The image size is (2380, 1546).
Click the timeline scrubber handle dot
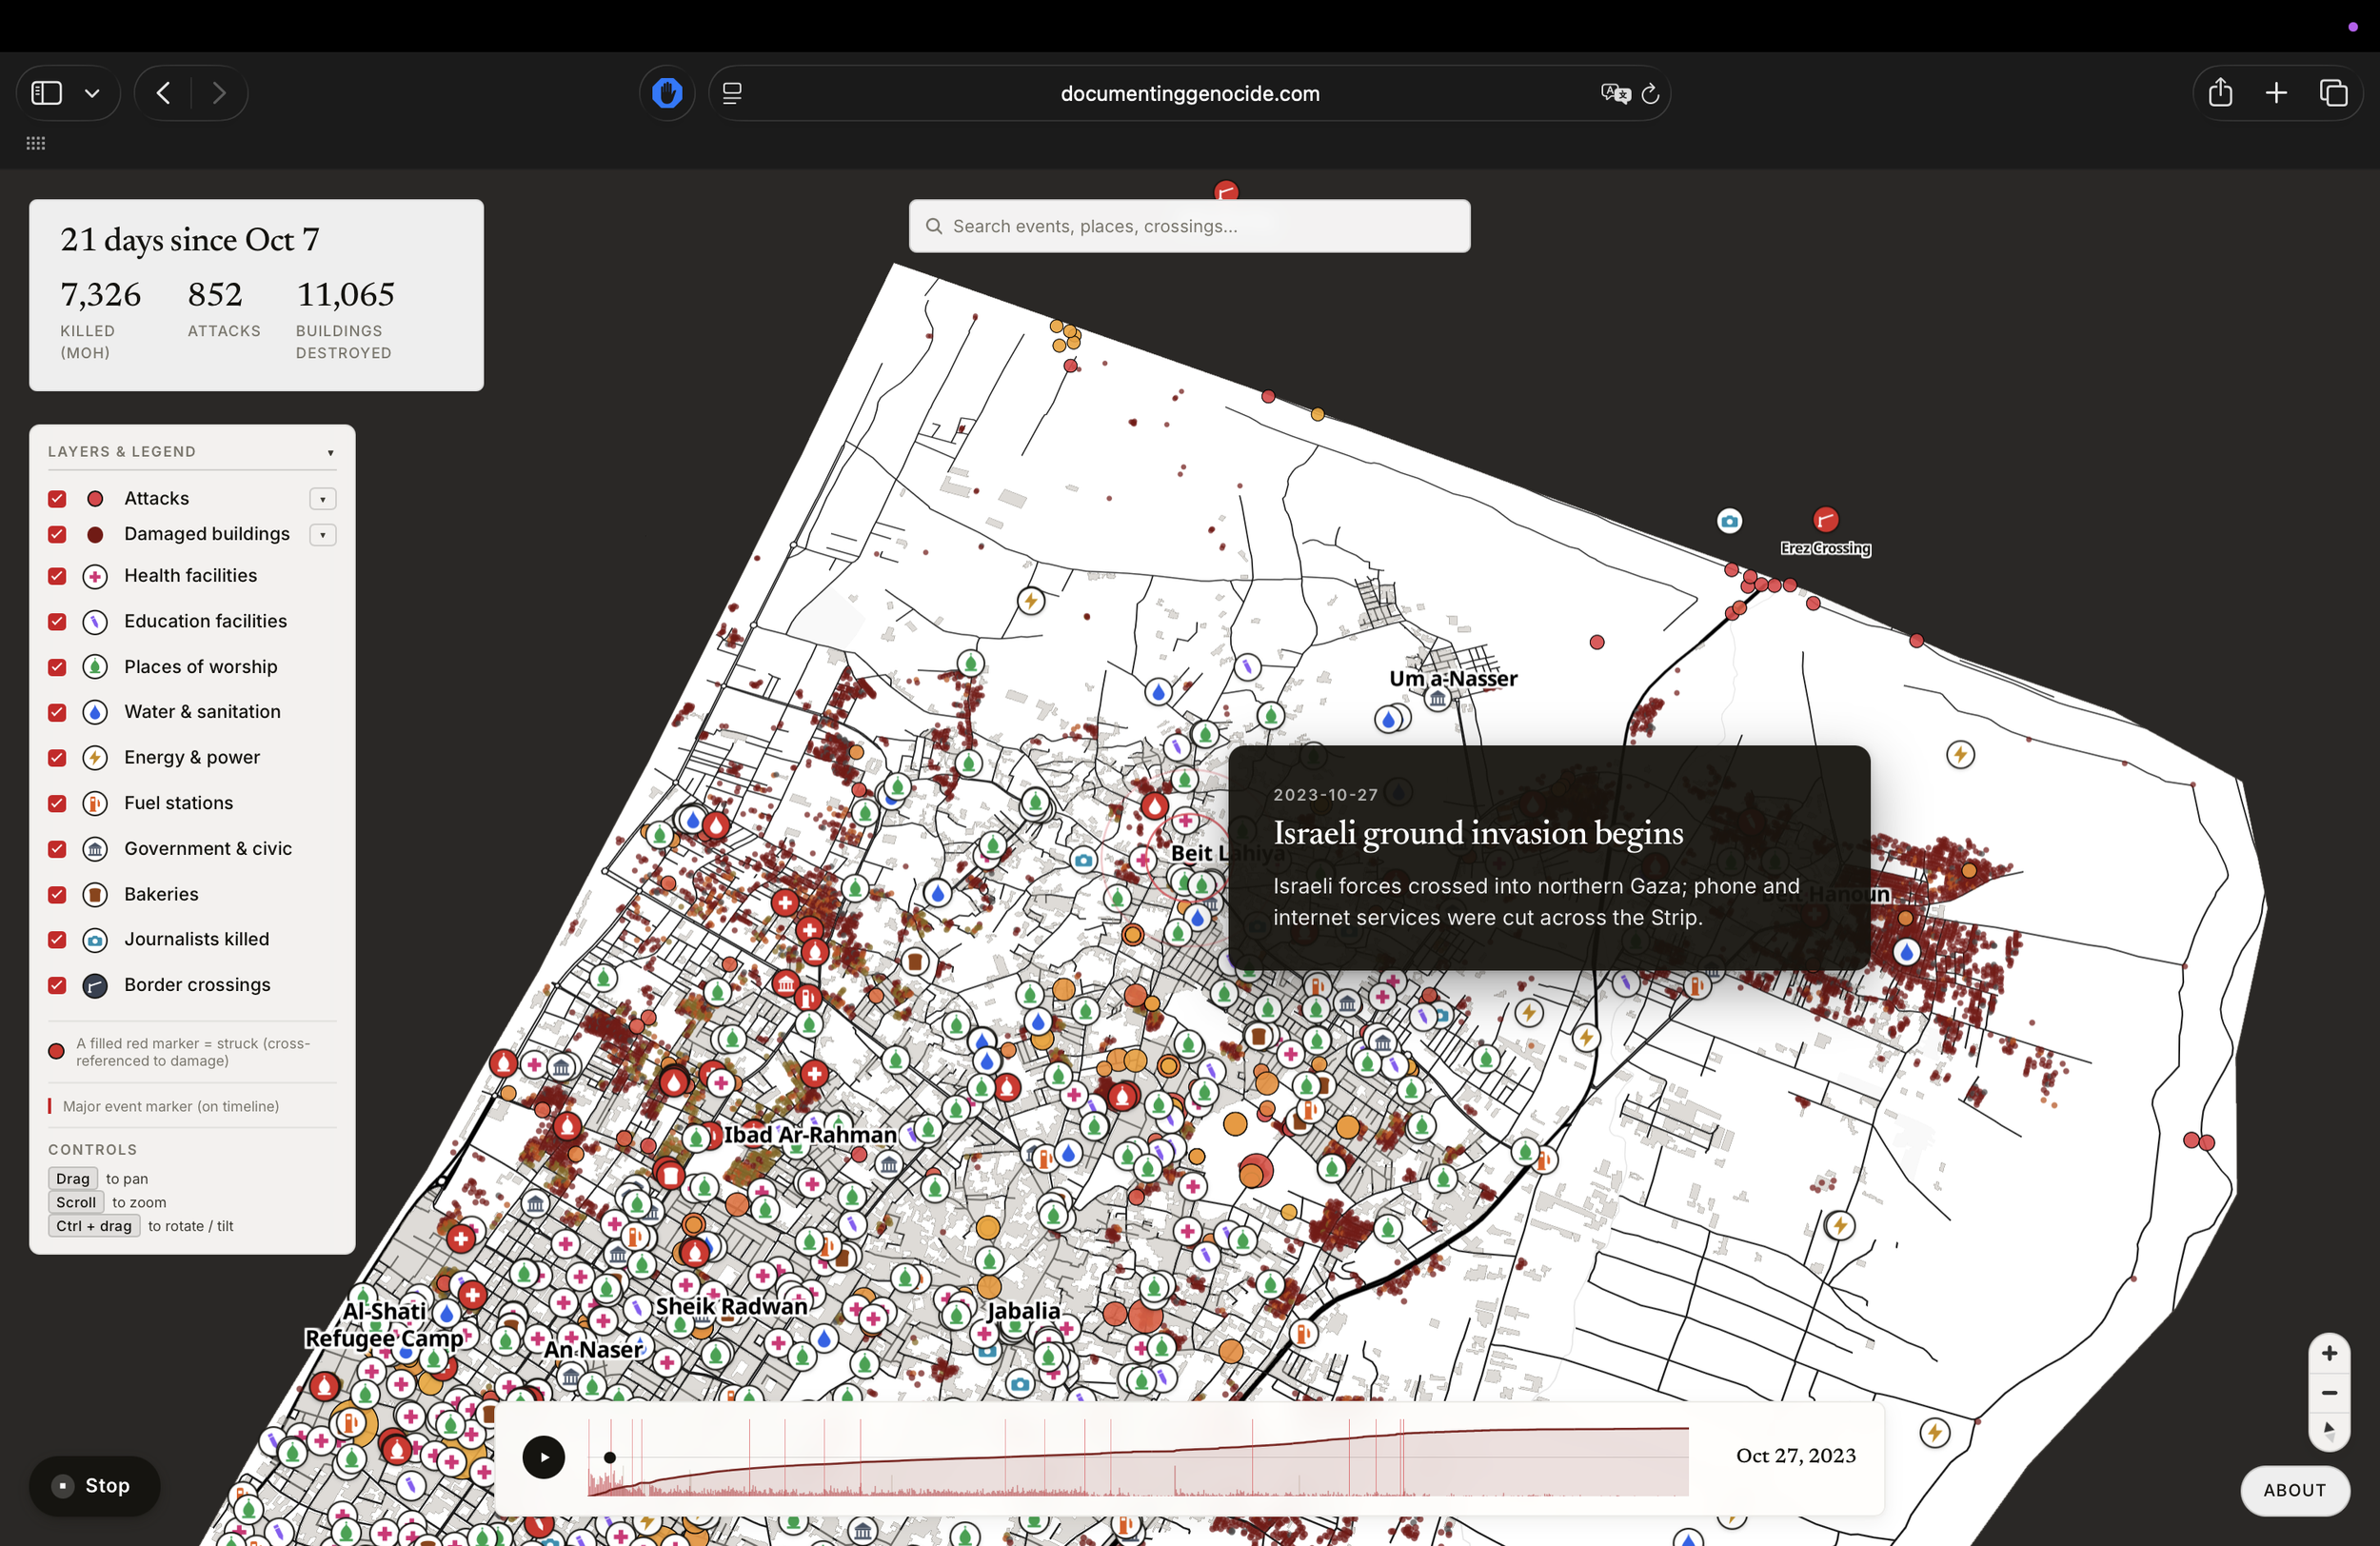[609, 1457]
